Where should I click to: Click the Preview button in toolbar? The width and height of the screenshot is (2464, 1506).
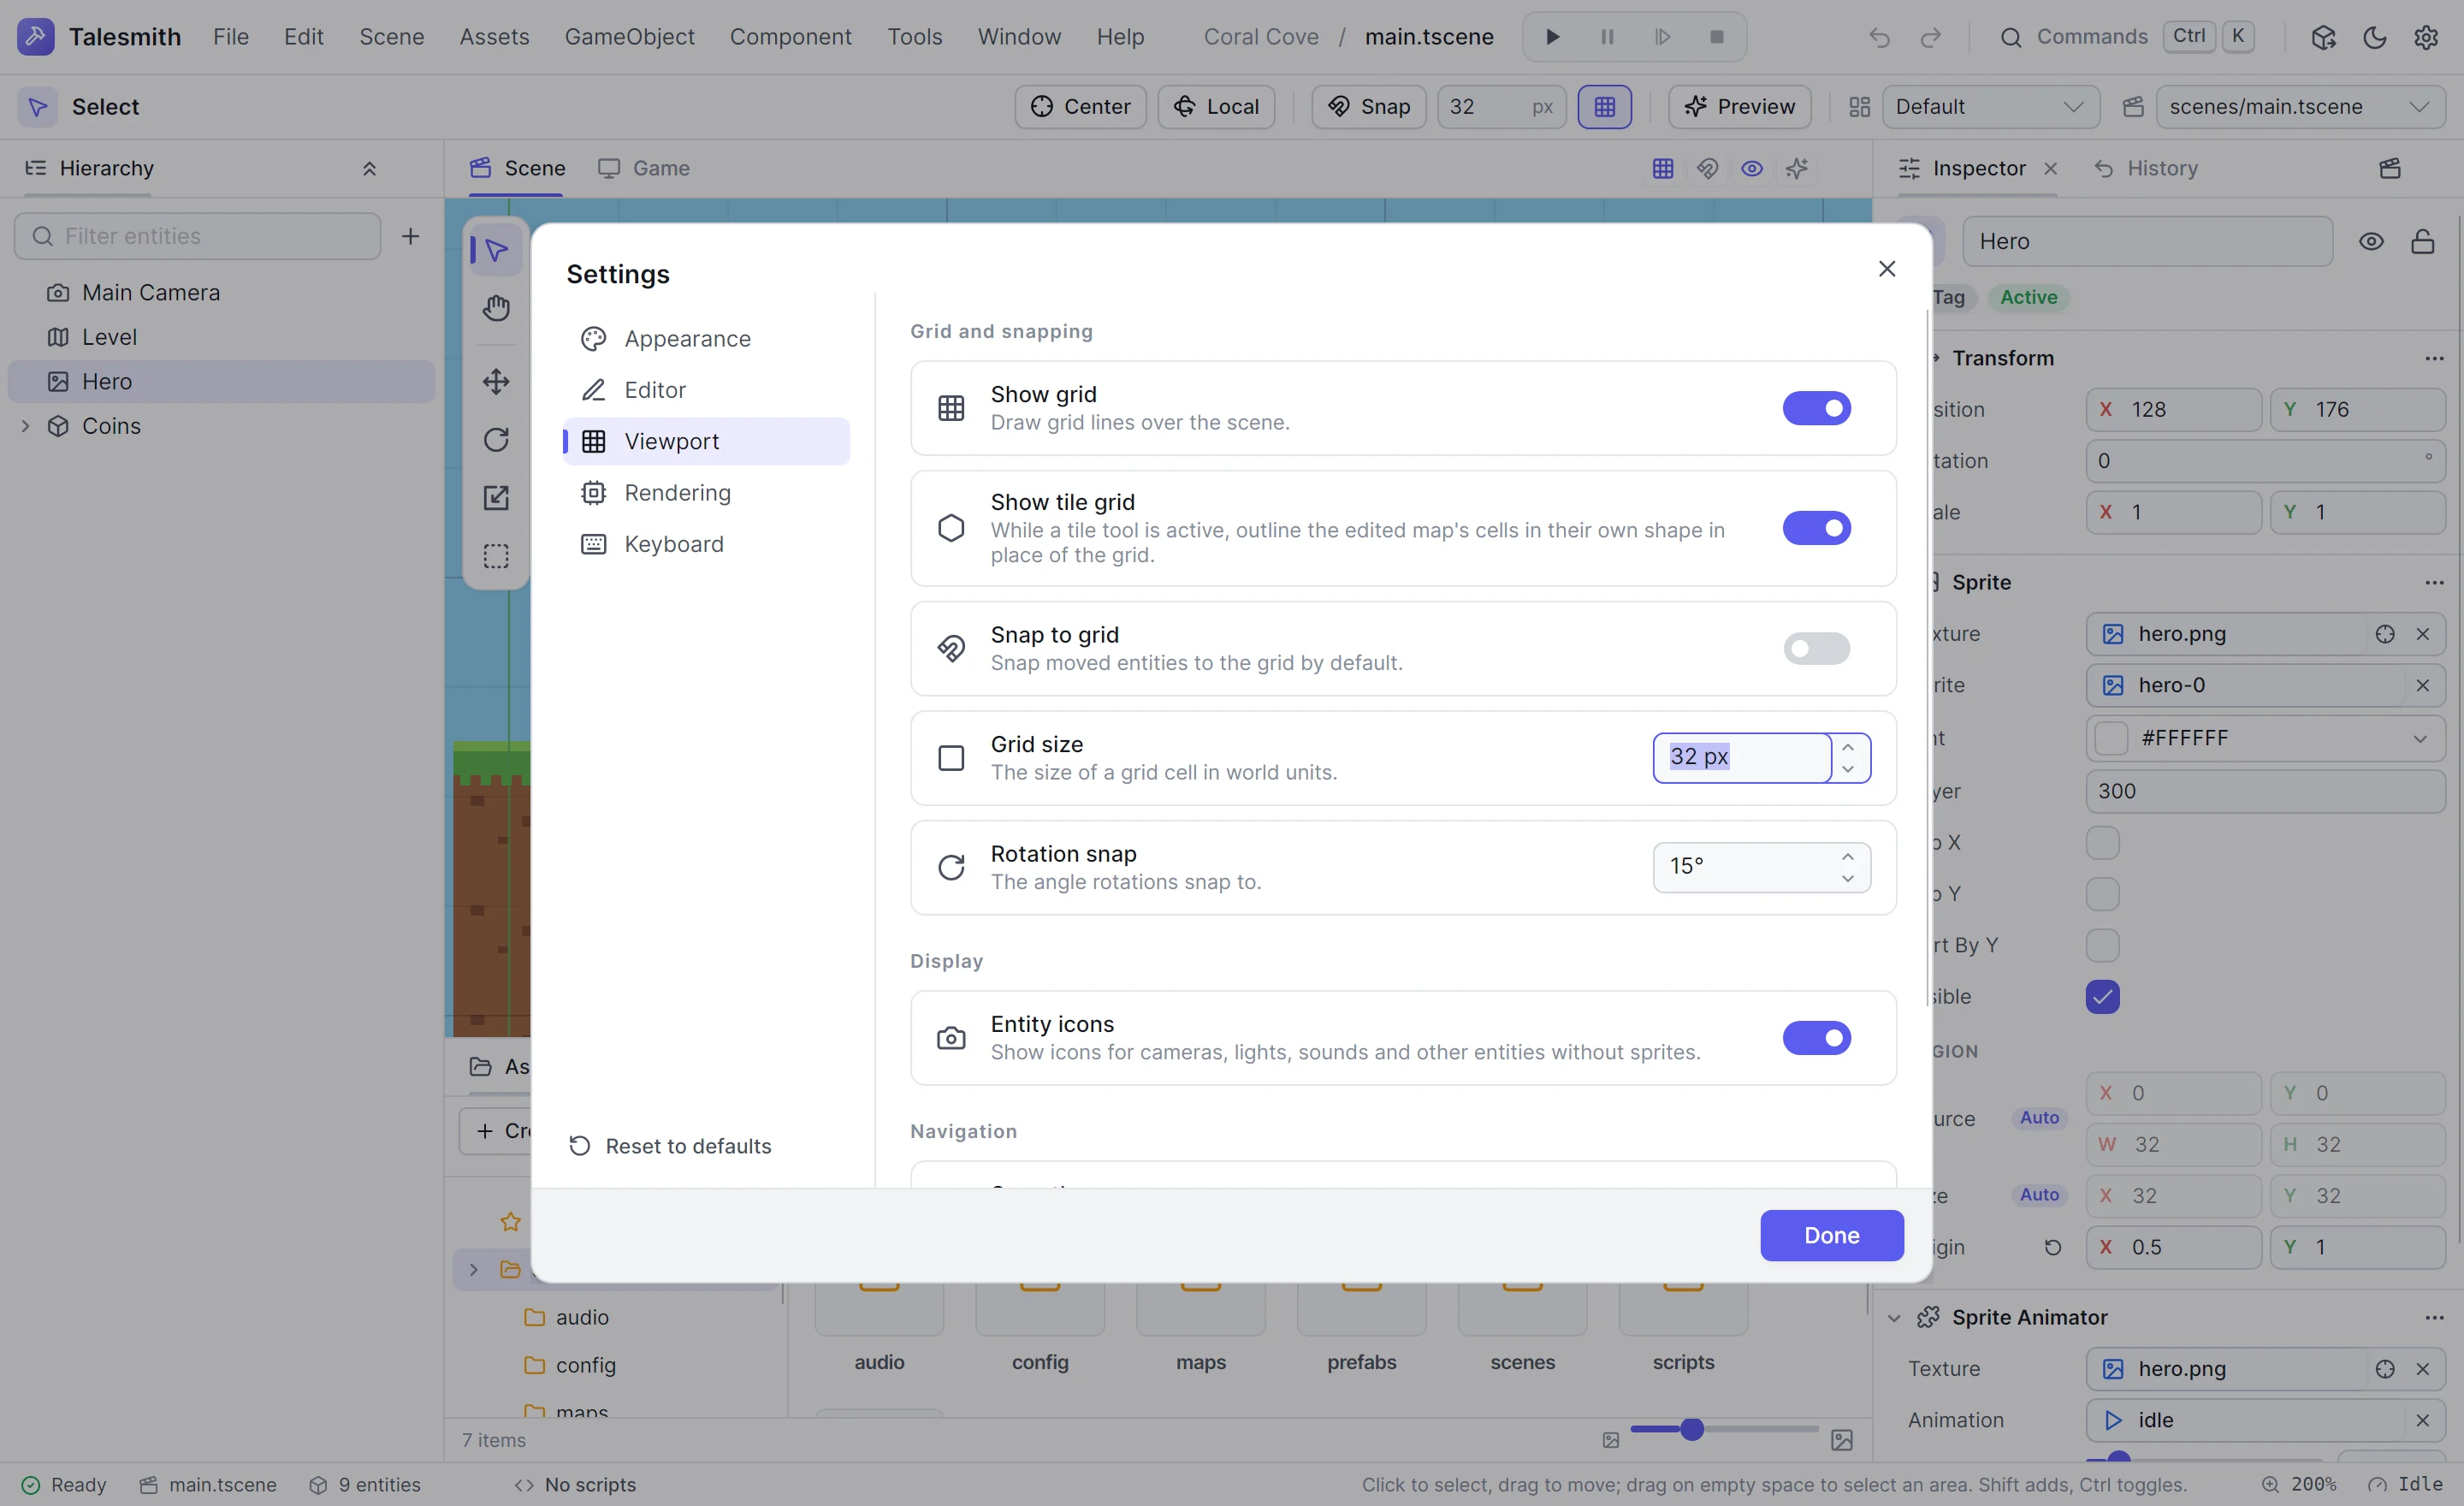[x=1739, y=107]
